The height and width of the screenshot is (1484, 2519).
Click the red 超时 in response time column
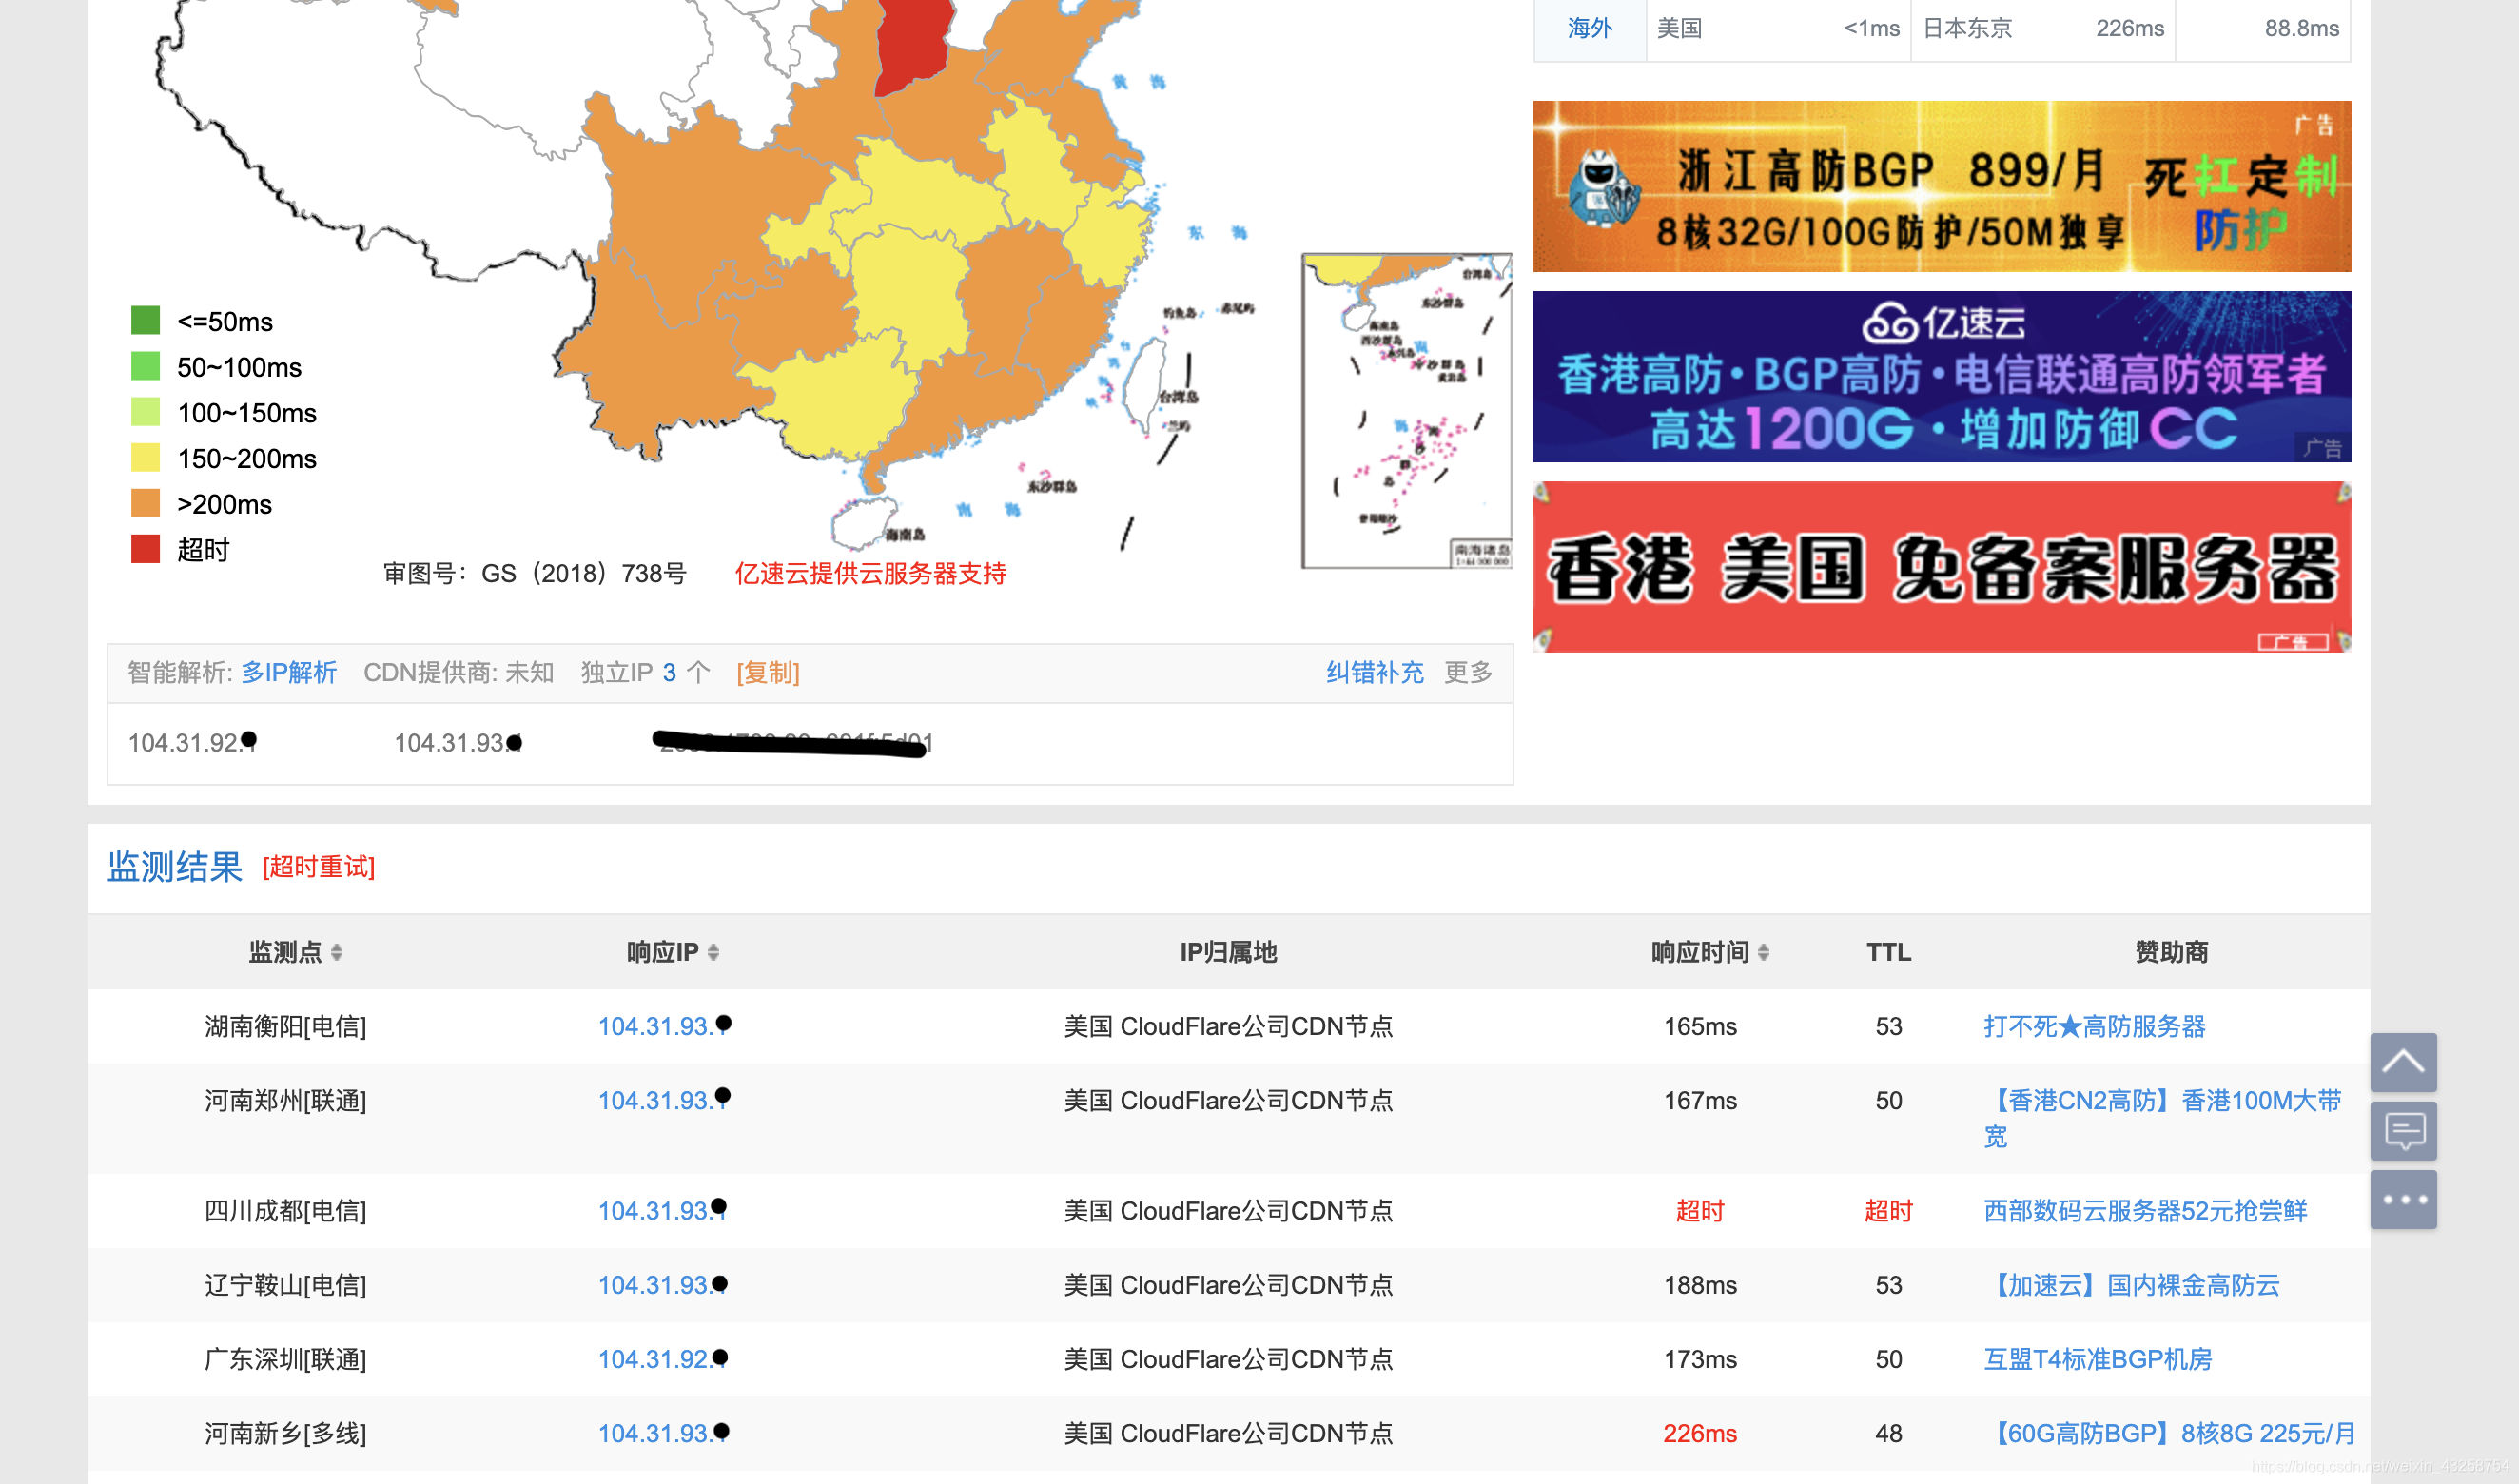click(x=1699, y=1210)
